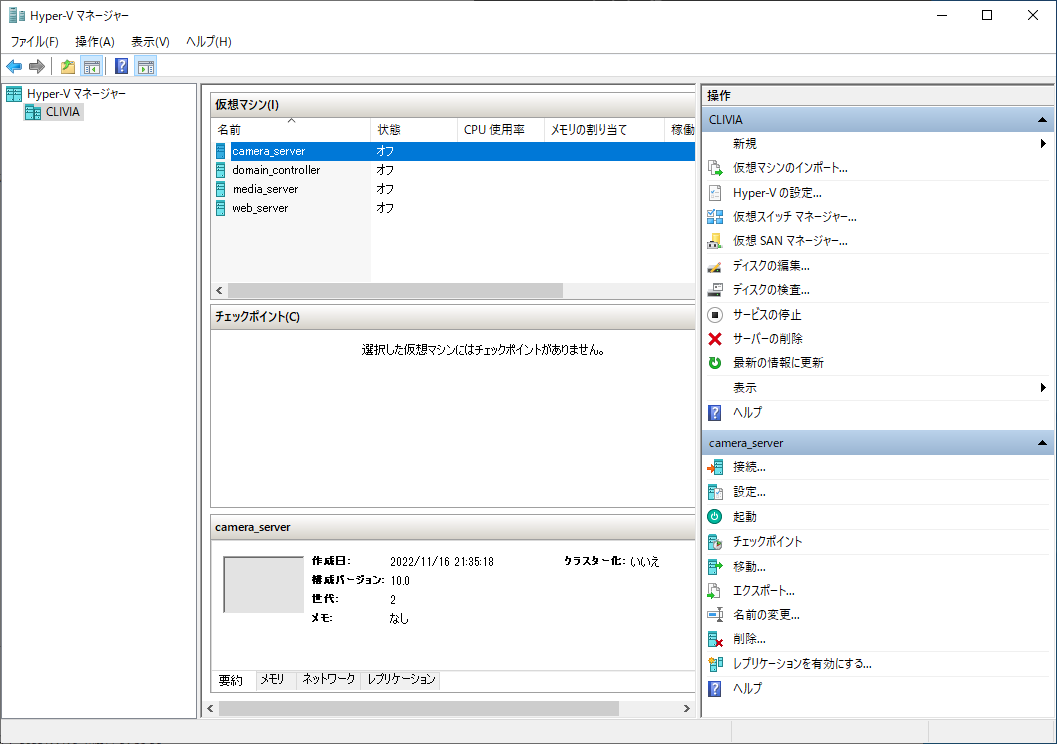Select the web_server virtual machine row
The height and width of the screenshot is (744, 1057).
454,208
